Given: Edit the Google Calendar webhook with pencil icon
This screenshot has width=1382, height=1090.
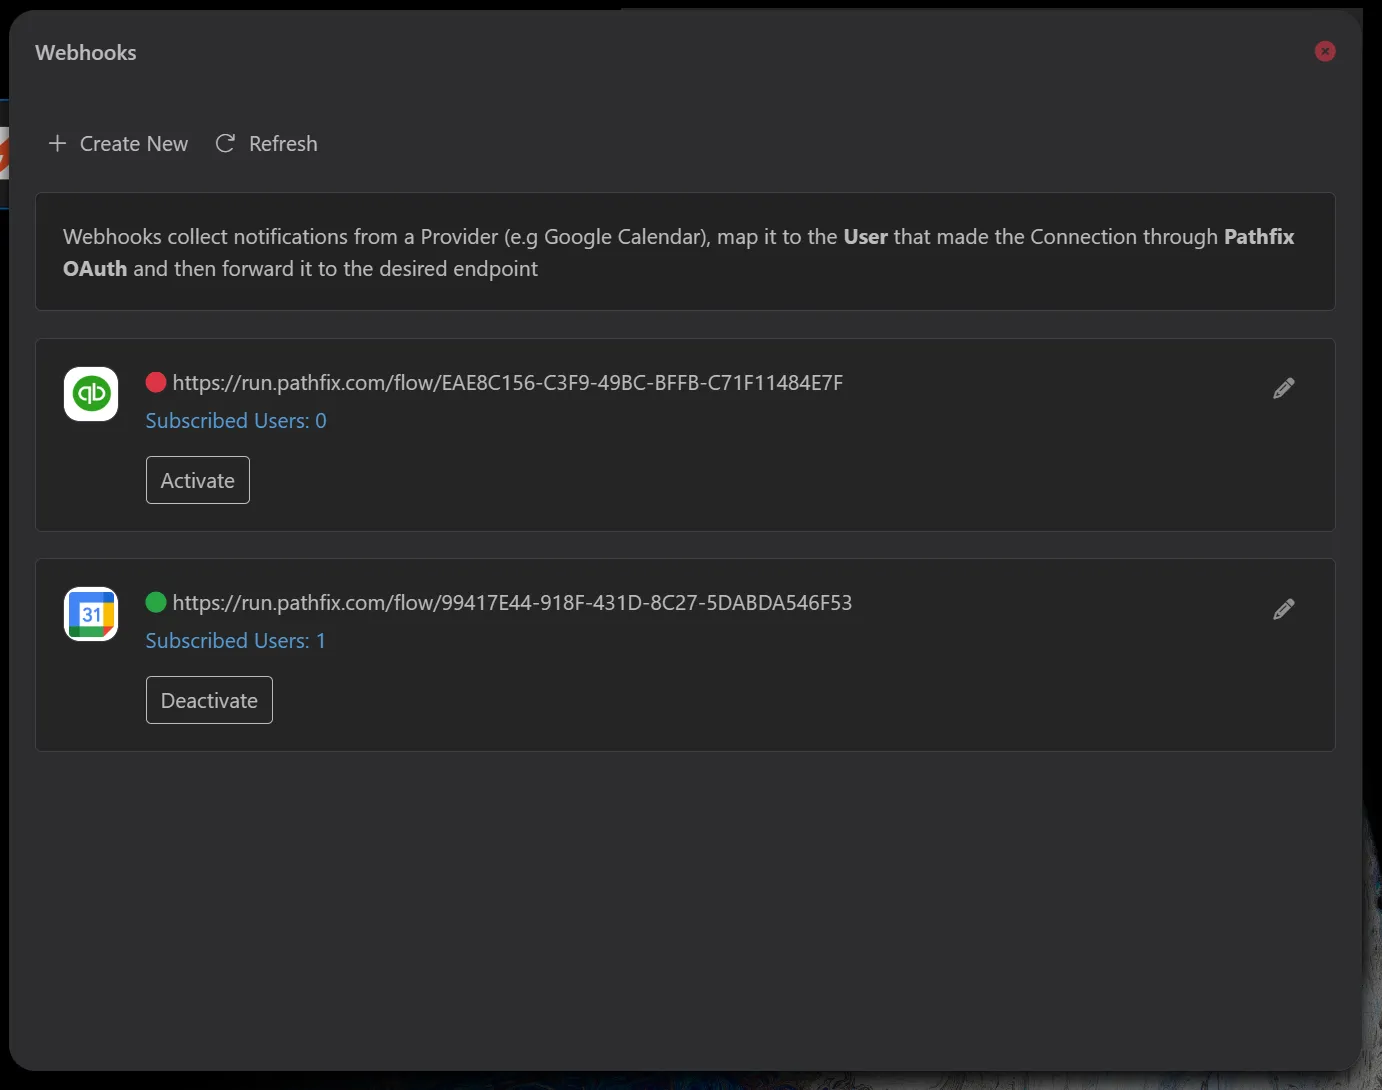Looking at the screenshot, I should (x=1284, y=609).
